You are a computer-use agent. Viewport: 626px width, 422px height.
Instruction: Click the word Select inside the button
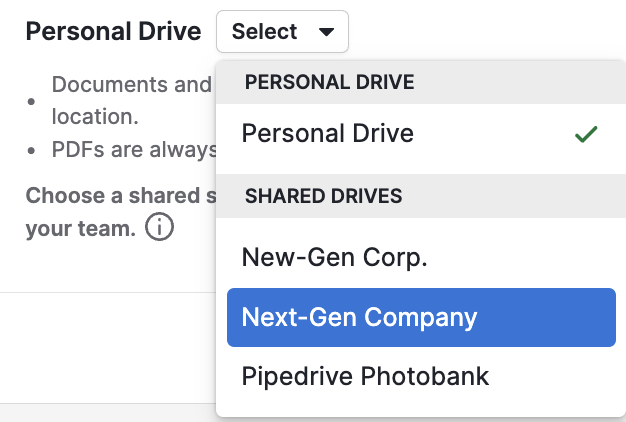(264, 32)
